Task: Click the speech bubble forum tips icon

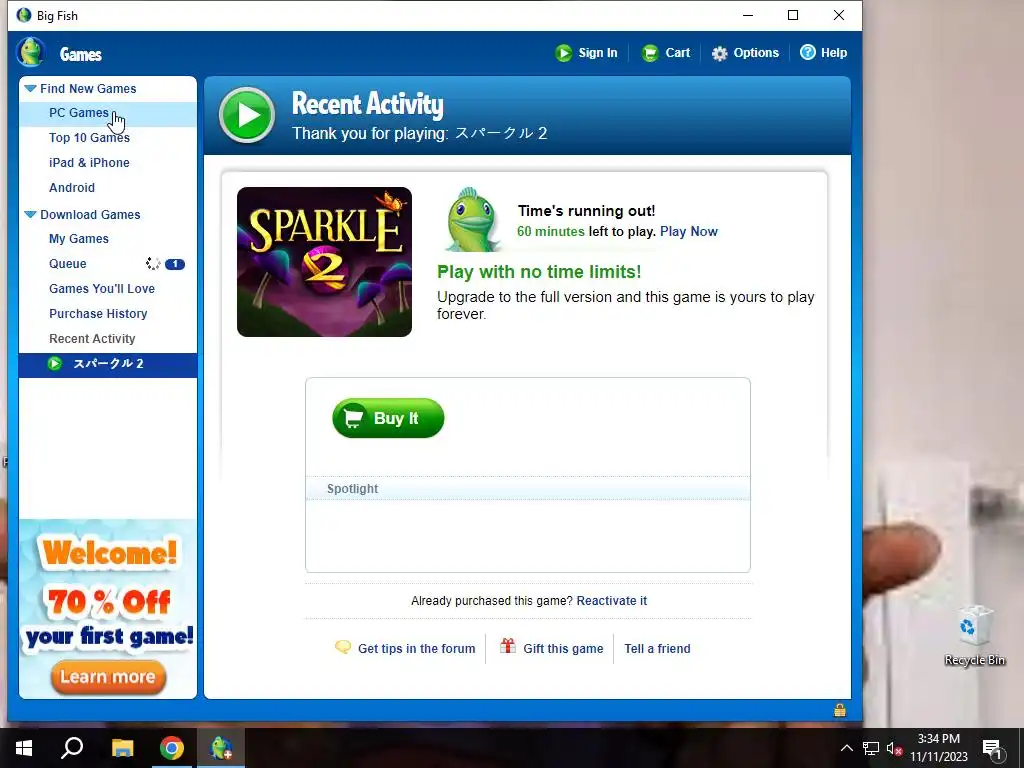Action: pos(343,647)
